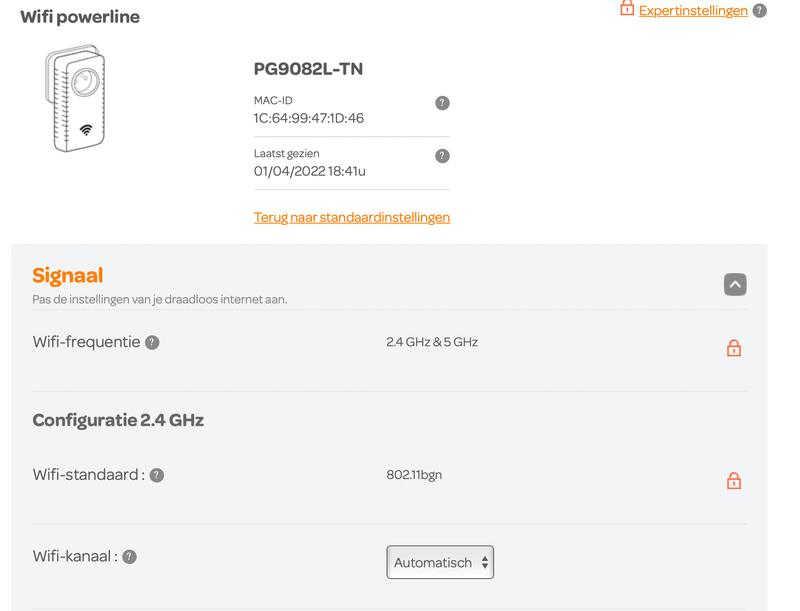Click the lock icon for Wifi-standaard
The height and width of the screenshot is (611, 800).
pyautogui.click(x=734, y=481)
